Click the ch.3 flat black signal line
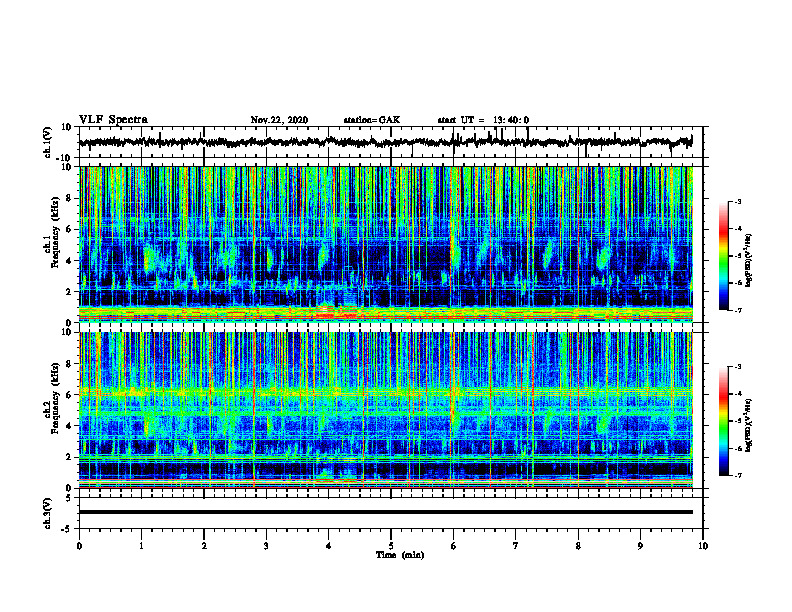This screenshot has height=612, width=792. (385, 512)
